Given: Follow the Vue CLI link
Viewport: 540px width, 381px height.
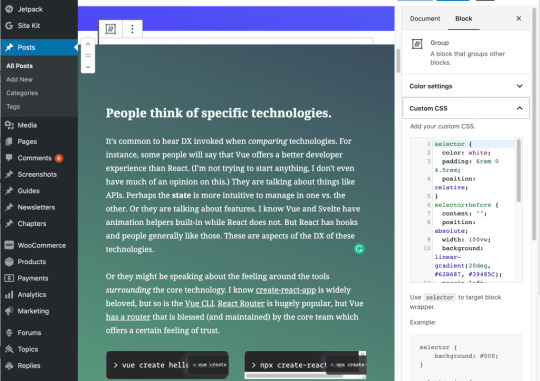Looking at the screenshot, I should pyautogui.click(x=199, y=303).
